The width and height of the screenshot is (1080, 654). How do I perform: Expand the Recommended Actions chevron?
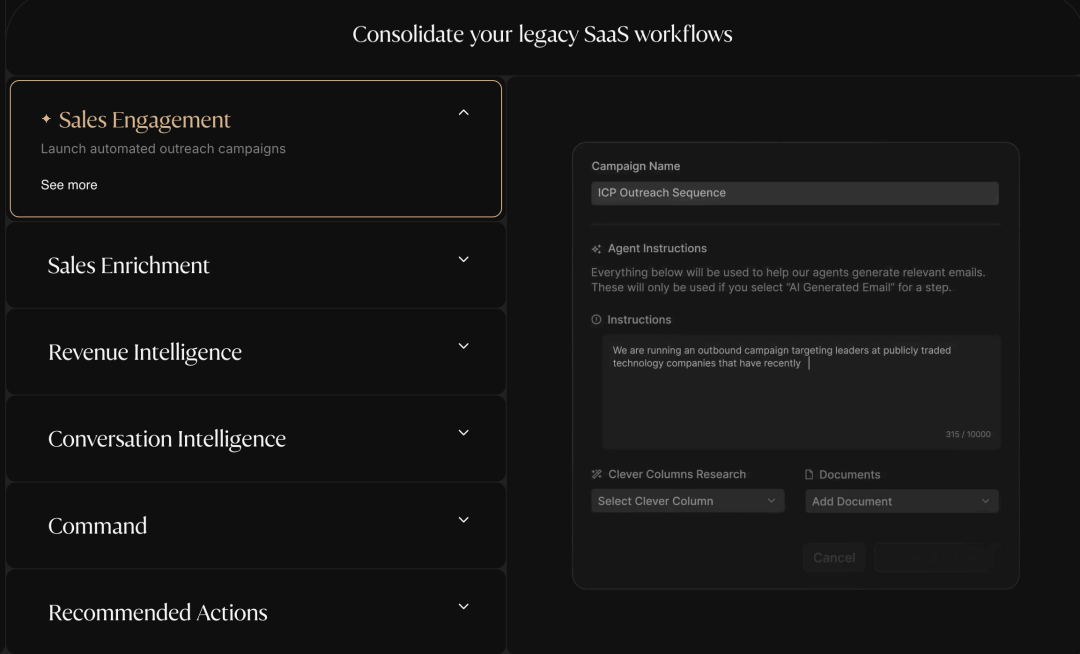click(463, 606)
